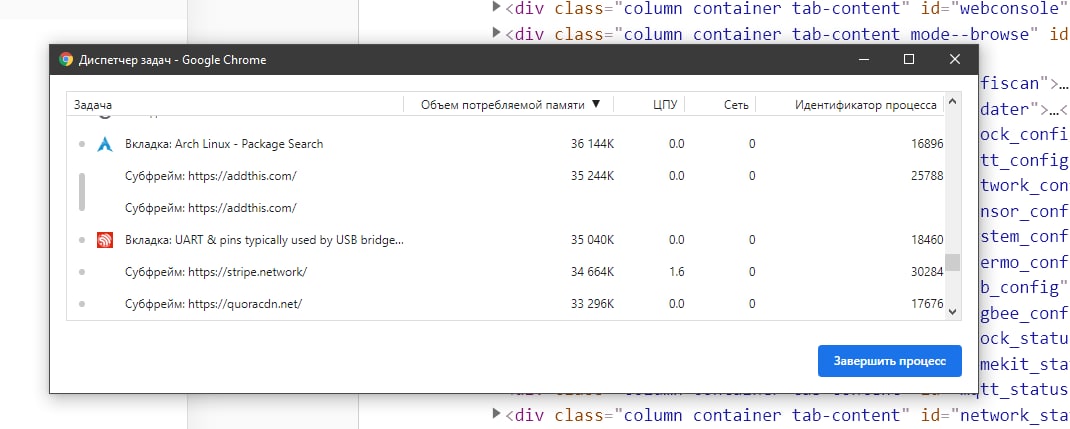Sort by the Сеть column header
The width and height of the screenshot is (1070, 429).
(x=736, y=104)
